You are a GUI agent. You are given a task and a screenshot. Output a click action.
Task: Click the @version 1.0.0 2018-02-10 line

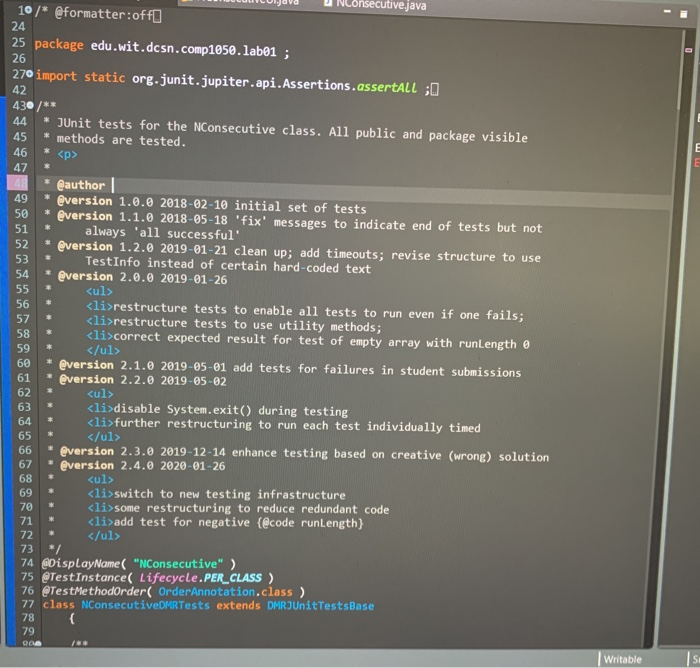[211, 205]
